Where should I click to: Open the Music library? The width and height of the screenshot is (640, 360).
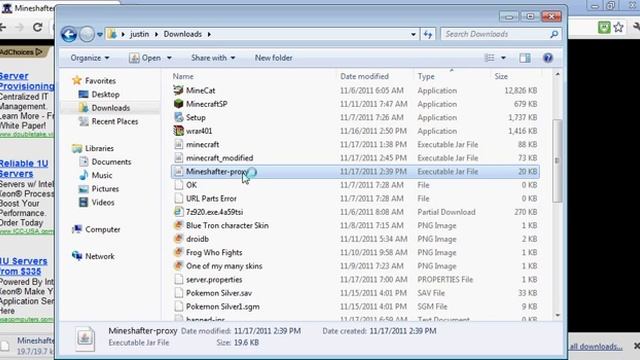pyautogui.click(x=102, y=175)
